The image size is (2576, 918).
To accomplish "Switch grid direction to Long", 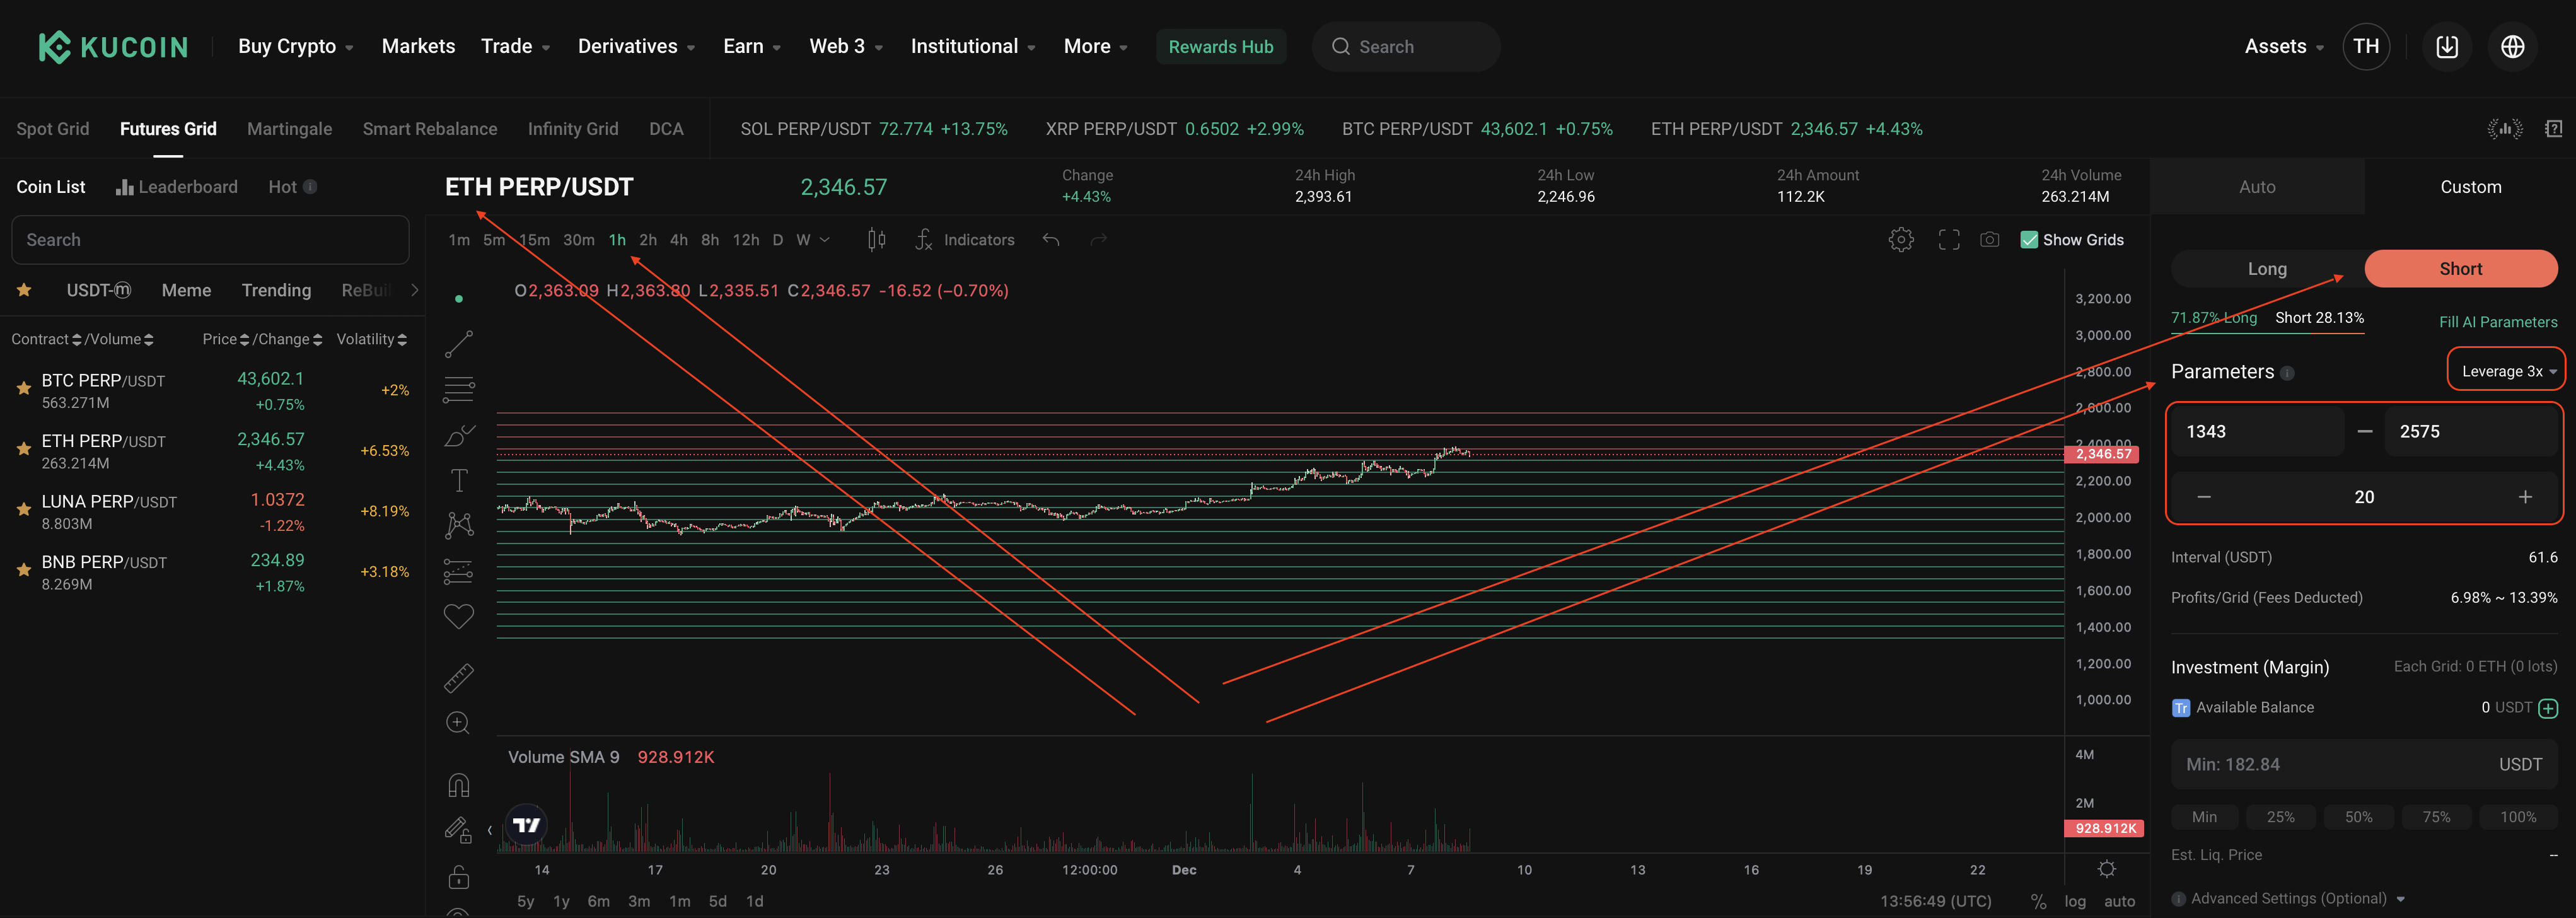I will coord(2266,269).
